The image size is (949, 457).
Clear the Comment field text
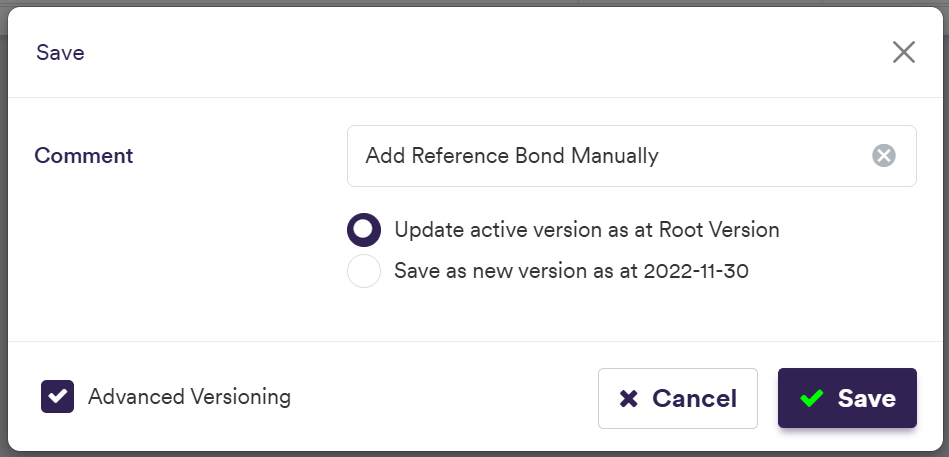(883, 156)
